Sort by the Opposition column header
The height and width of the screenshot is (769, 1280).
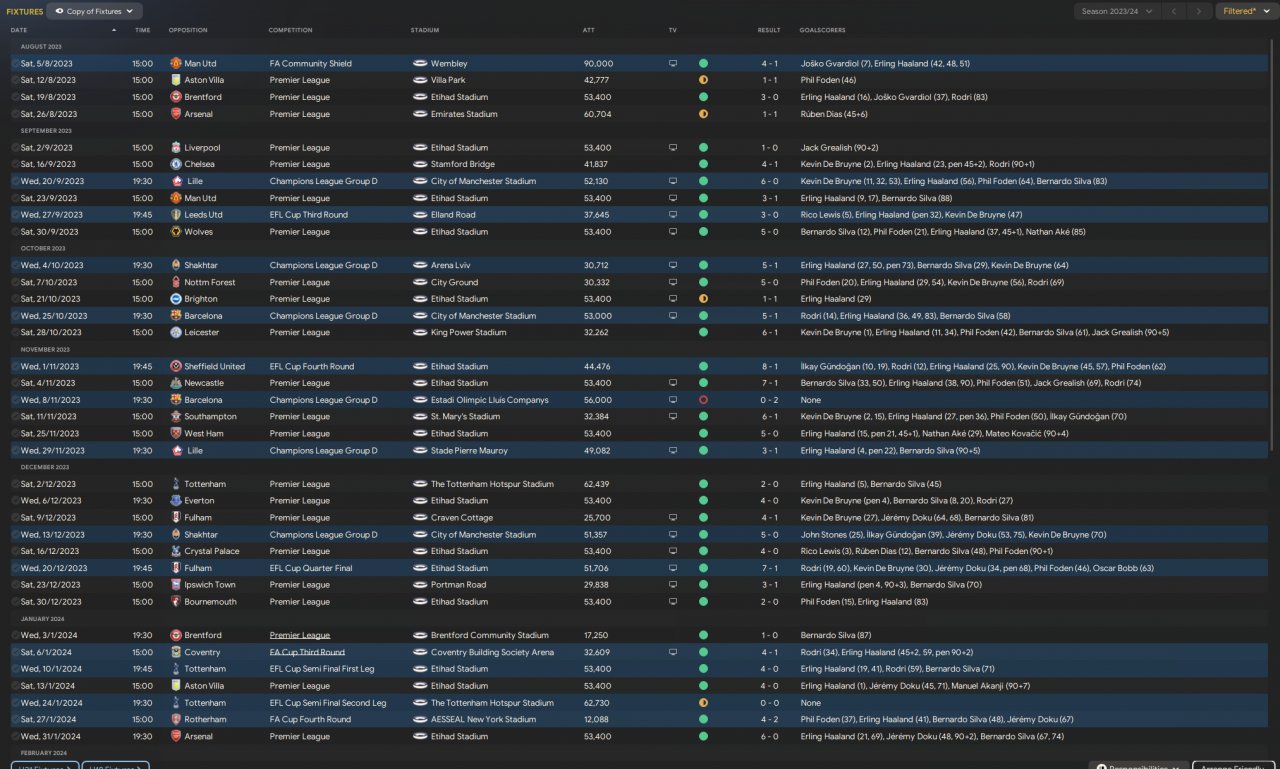(188, 30)
